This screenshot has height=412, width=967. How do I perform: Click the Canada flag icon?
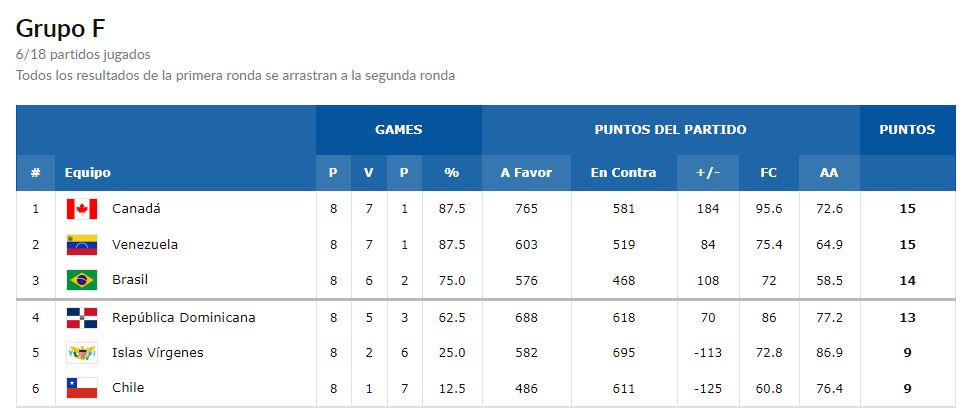coord(82,209)
